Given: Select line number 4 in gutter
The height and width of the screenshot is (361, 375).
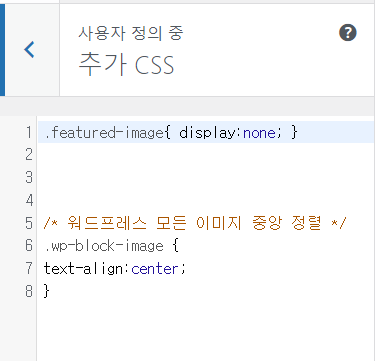Looking at the screenshot, I should [x=29, y=200].
